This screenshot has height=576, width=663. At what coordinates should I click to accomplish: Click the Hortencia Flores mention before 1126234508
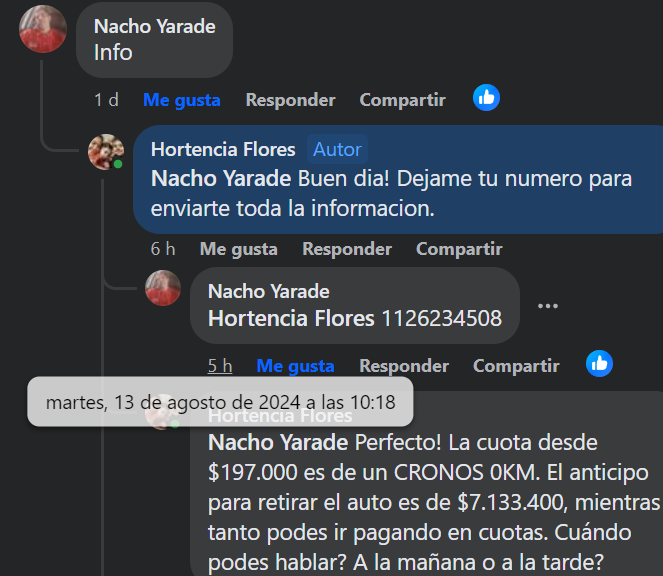291,318
